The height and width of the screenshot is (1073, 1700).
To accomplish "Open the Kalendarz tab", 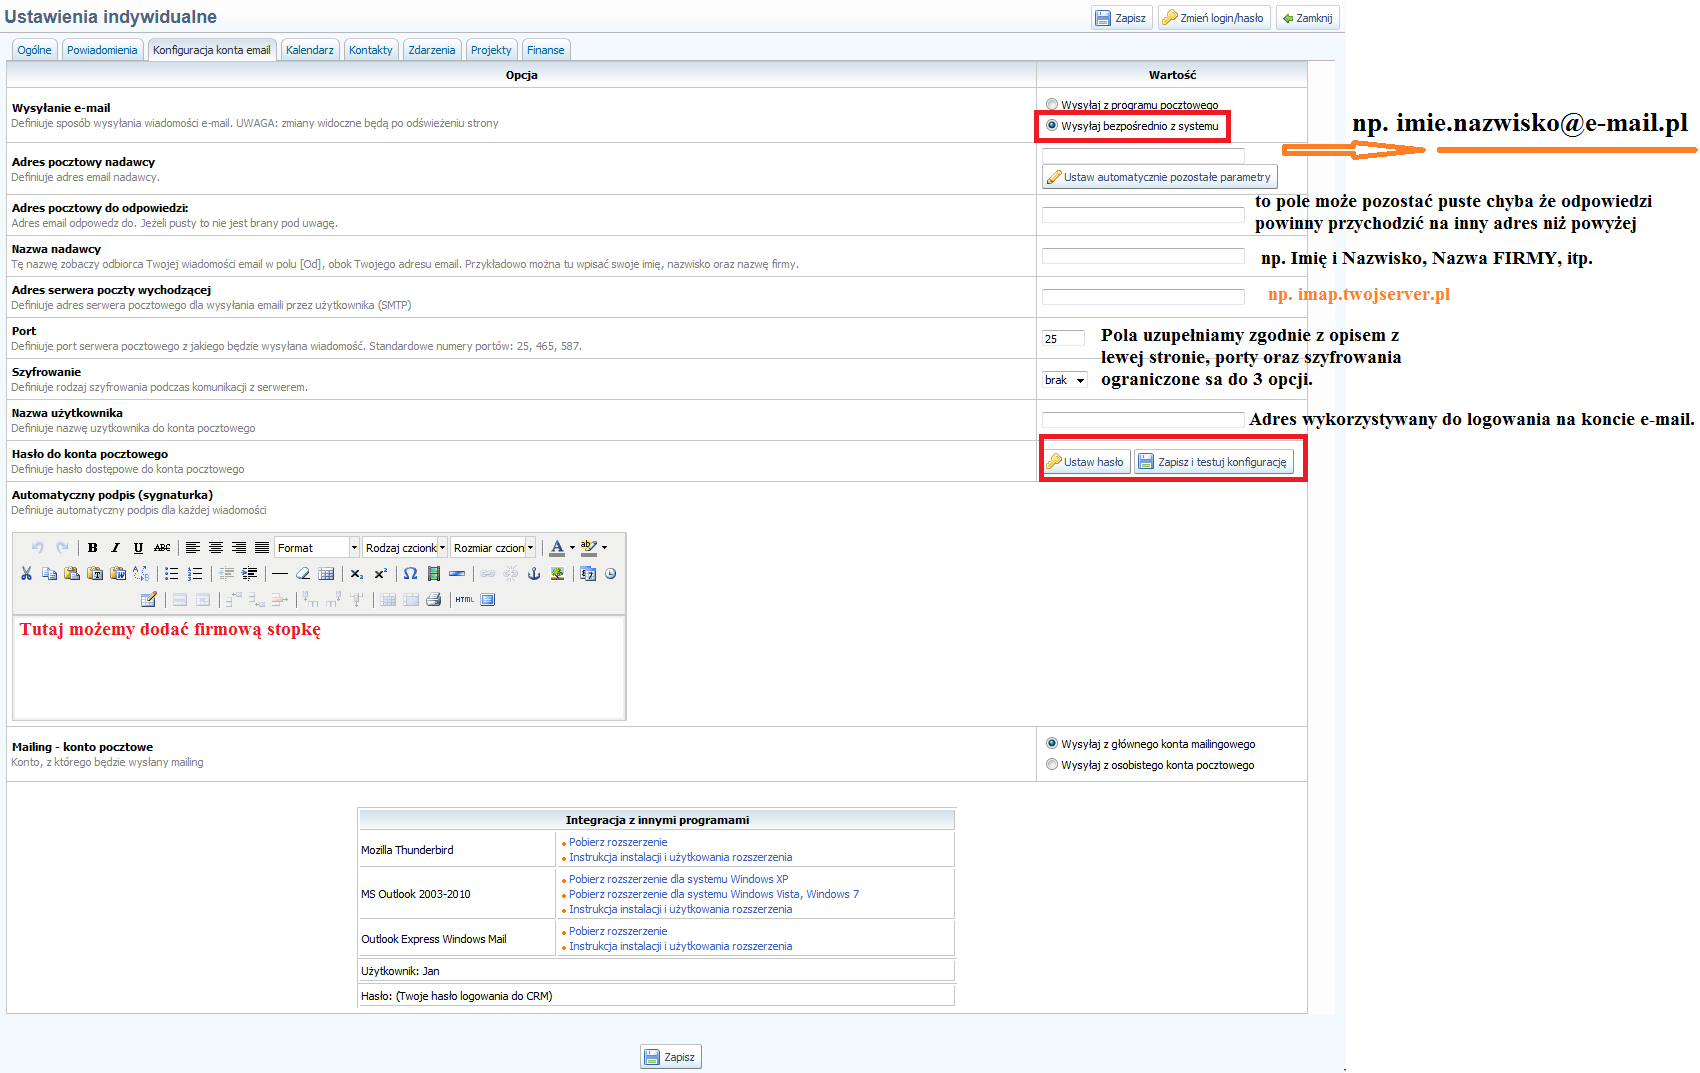I will [310, 50].
